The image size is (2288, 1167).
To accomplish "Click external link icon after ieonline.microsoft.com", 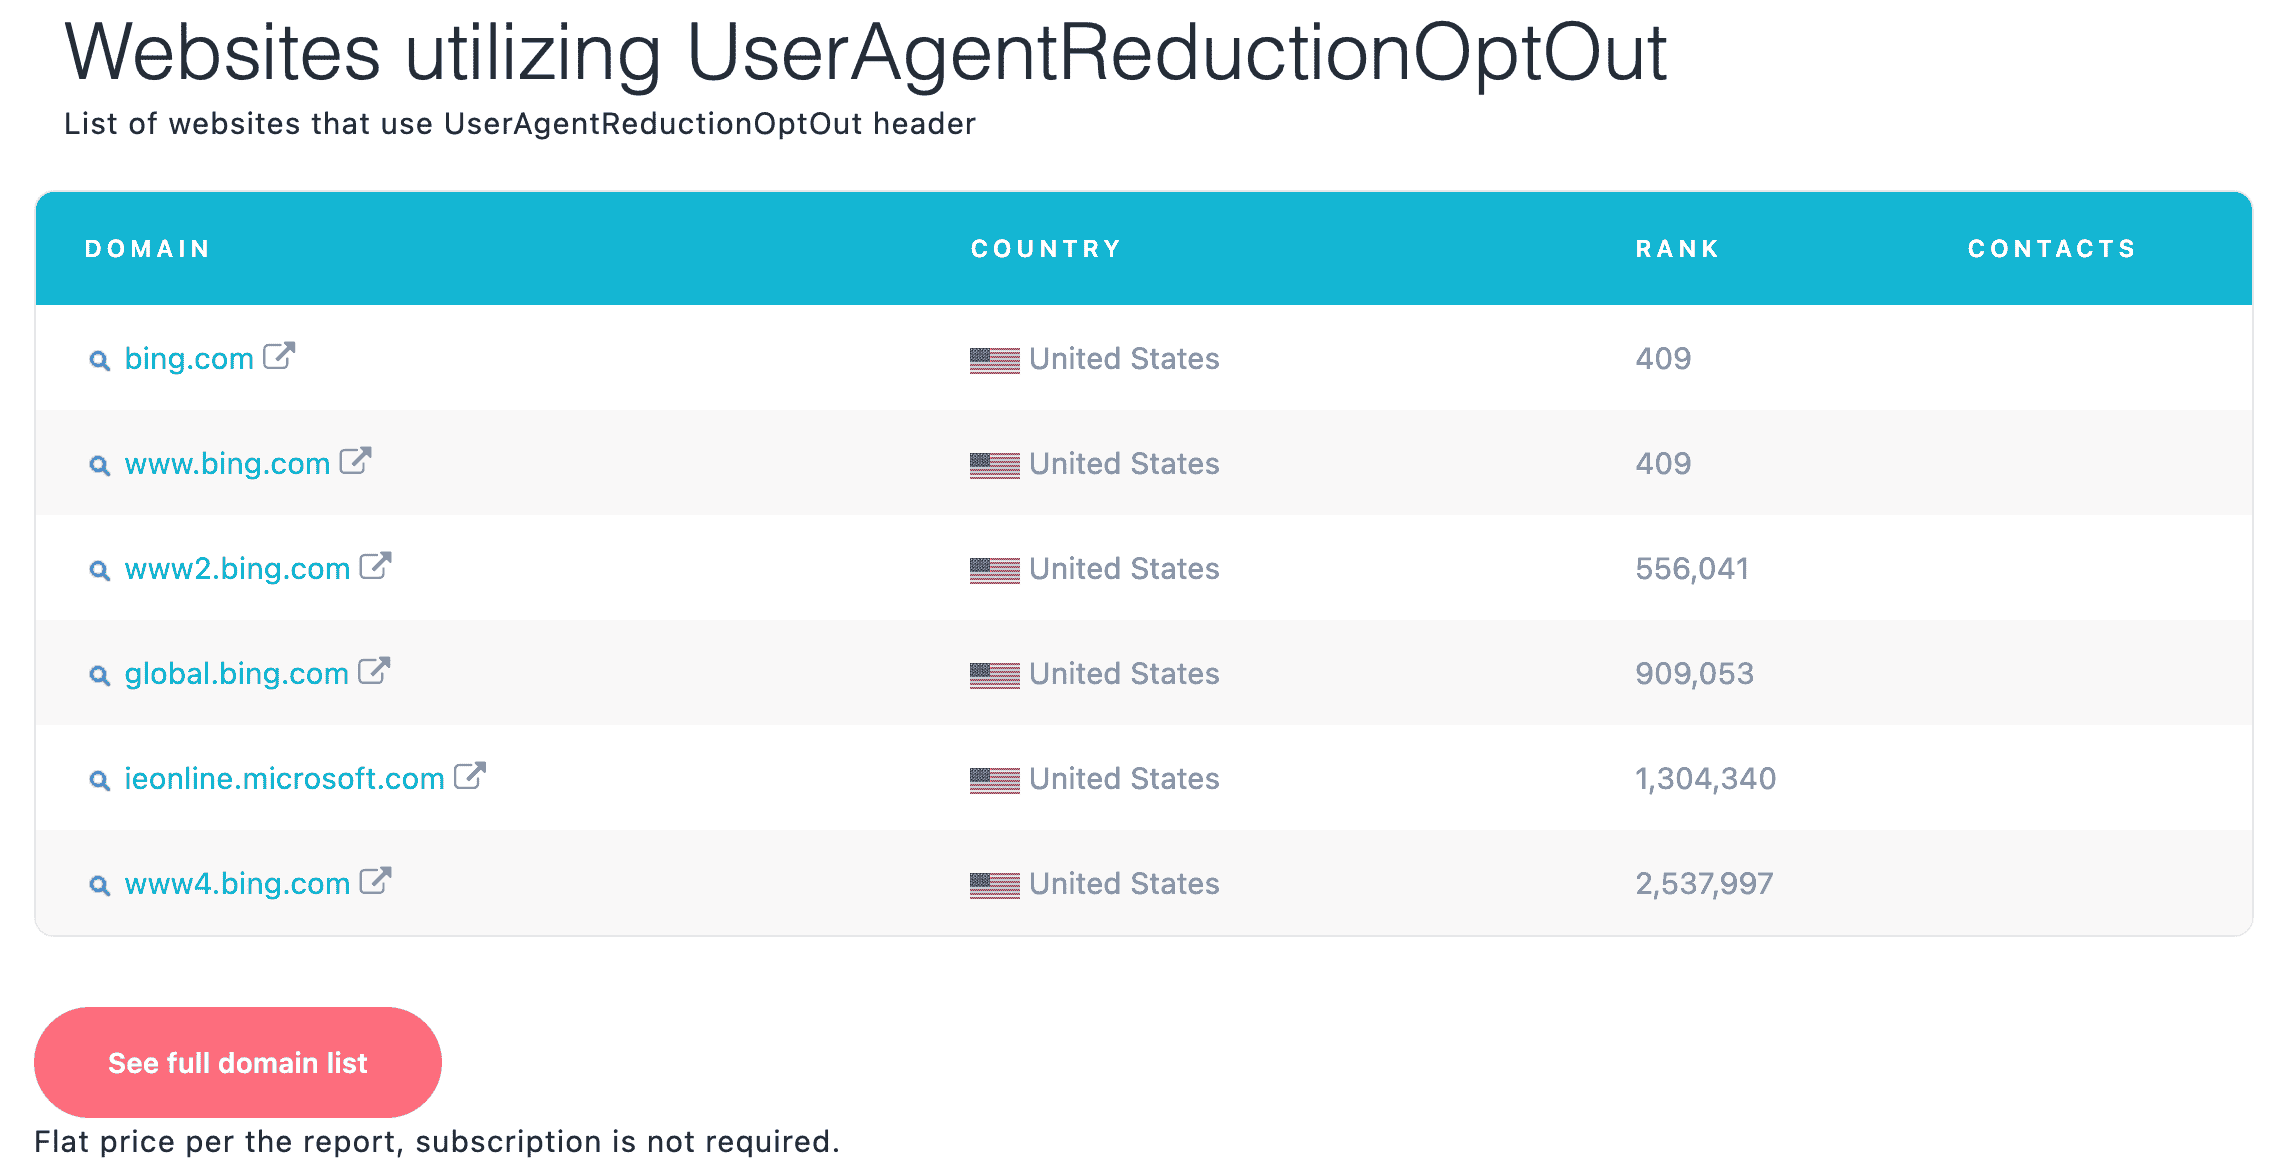I will tap(469, 777).
